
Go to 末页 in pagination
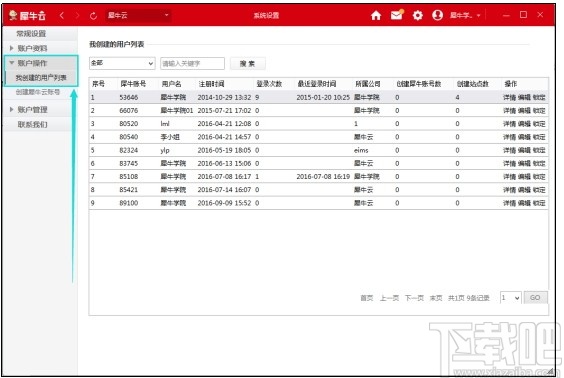436,298
